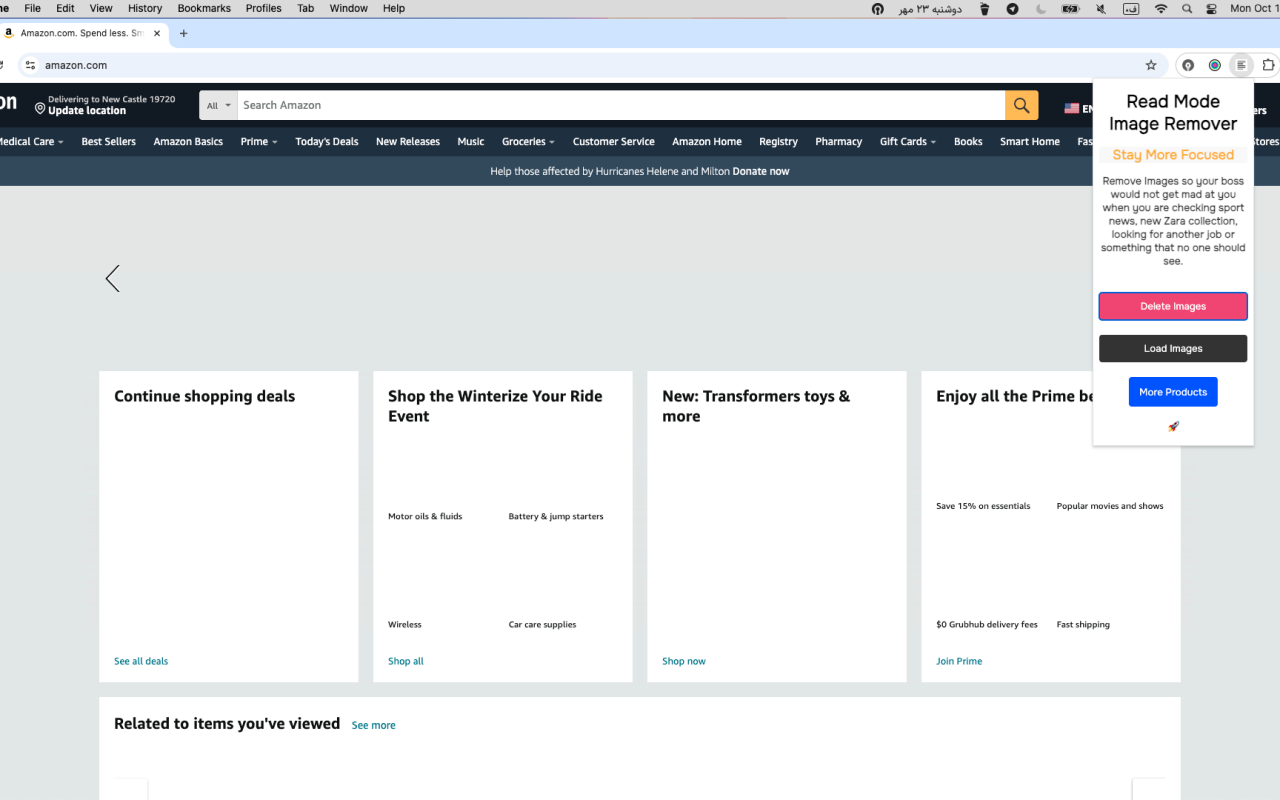Viewport: 1280px width, 800px height.
Task: Click the Search Amazon input field
Action: coord(621,105)
